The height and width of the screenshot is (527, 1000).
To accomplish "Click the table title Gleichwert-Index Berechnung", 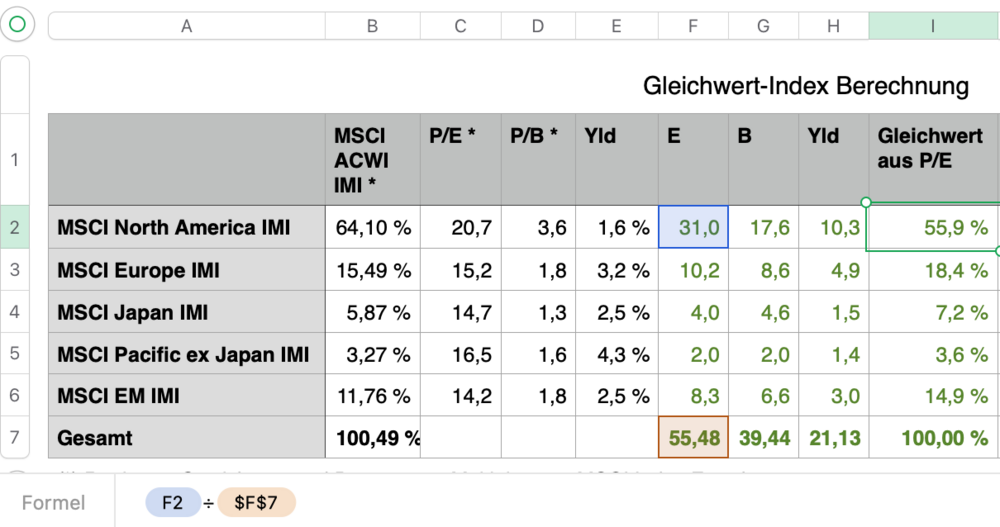I will pos(806,86).
